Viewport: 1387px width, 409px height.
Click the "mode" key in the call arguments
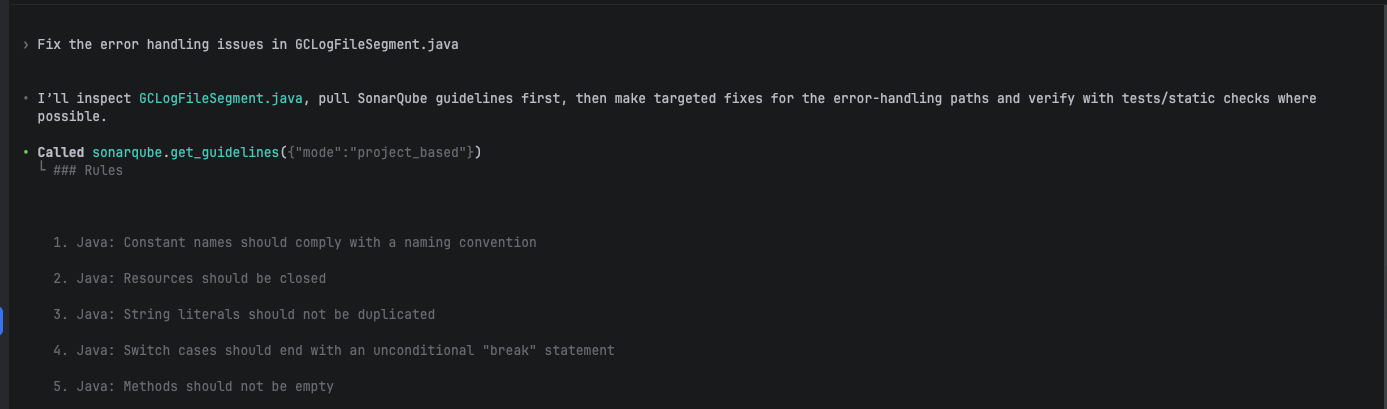pyautogui.click(x=318, y=152)
